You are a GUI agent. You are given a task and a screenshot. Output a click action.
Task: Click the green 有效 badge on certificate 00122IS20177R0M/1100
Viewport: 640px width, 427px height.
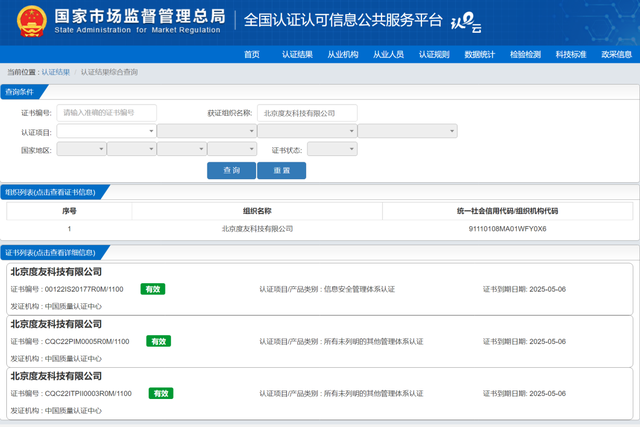[152, 289]
